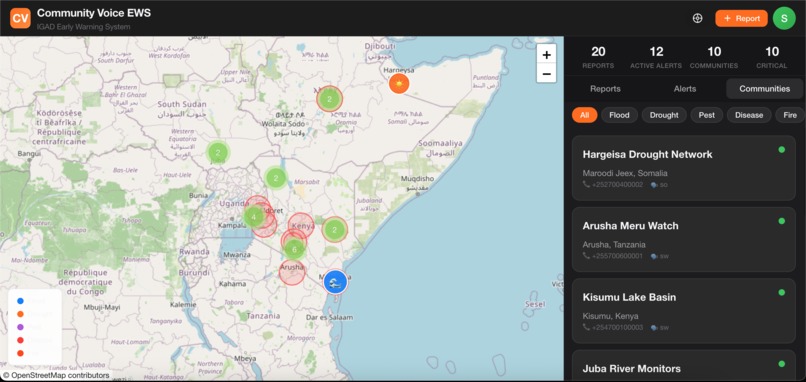This screenshot has height=382, width=806.
Task: Click the phone icon on Arusha Meru Watch card
Action: pyautogui.click(x=587, y=256)
